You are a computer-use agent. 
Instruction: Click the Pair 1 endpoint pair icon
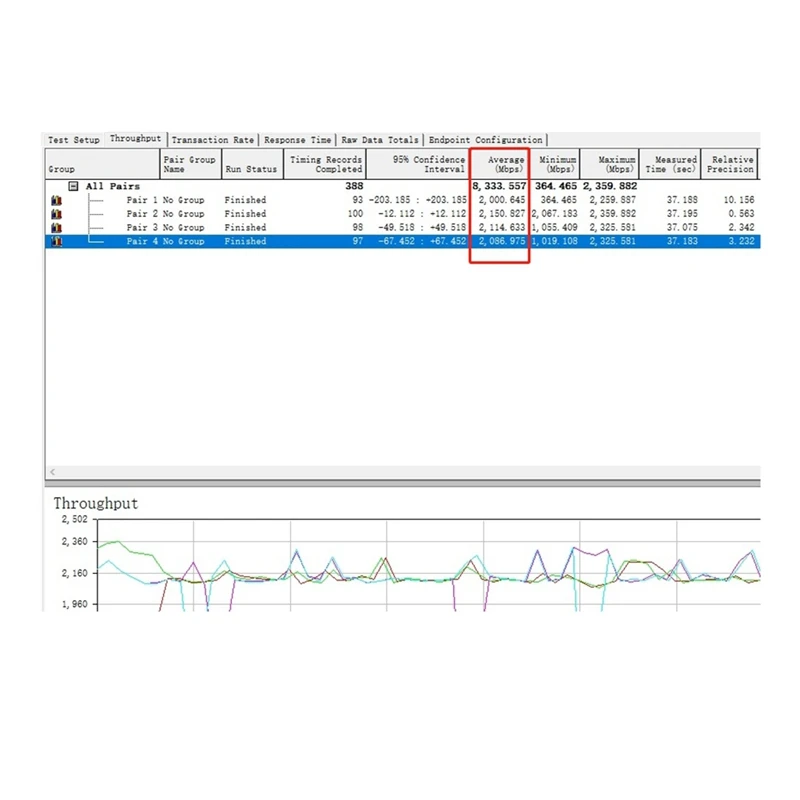point(57,201)
